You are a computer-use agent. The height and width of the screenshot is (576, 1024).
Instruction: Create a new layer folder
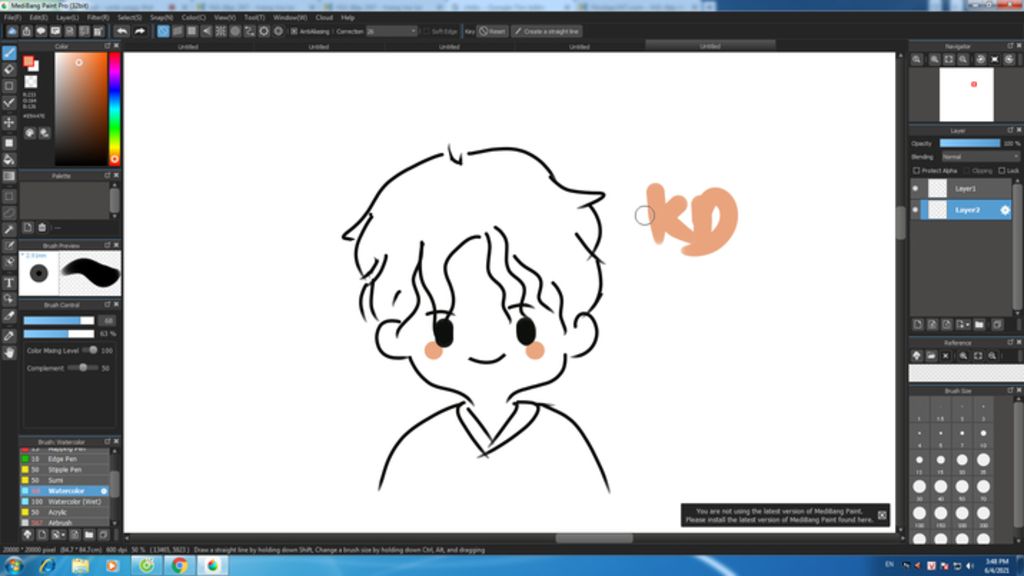tap(979, 325)
